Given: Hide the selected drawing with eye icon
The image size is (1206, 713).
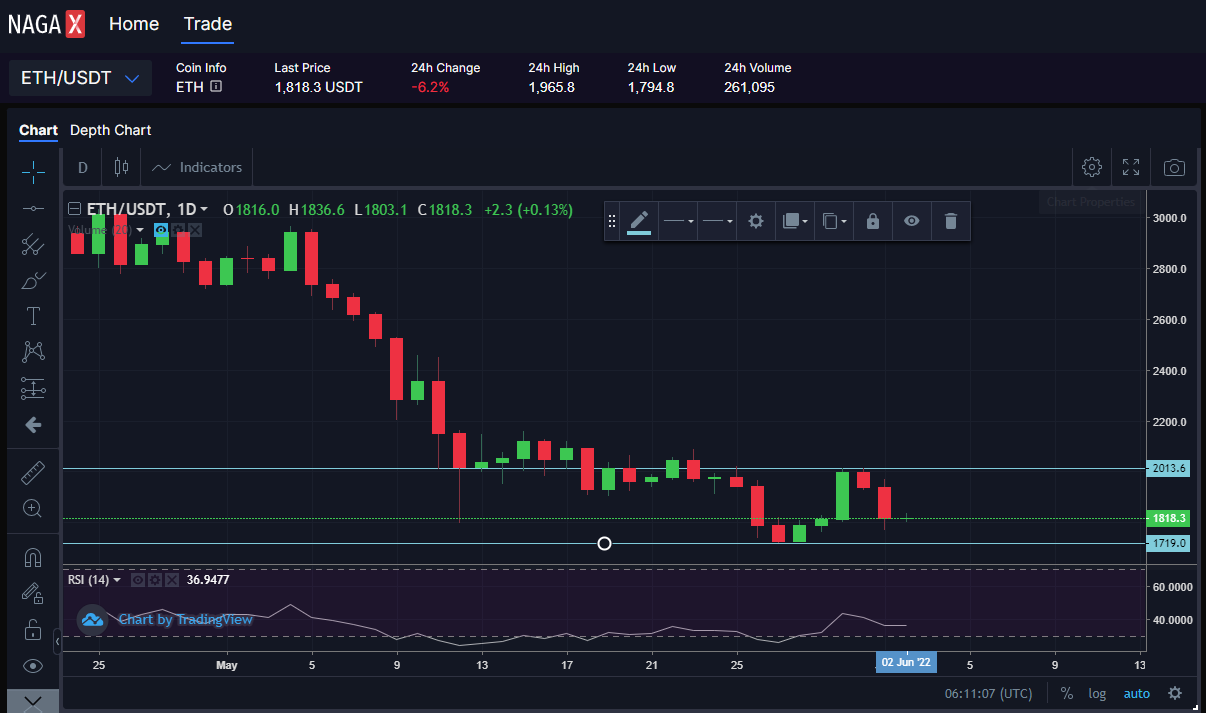Looking at the screenshot, I should tap(912, 221).
